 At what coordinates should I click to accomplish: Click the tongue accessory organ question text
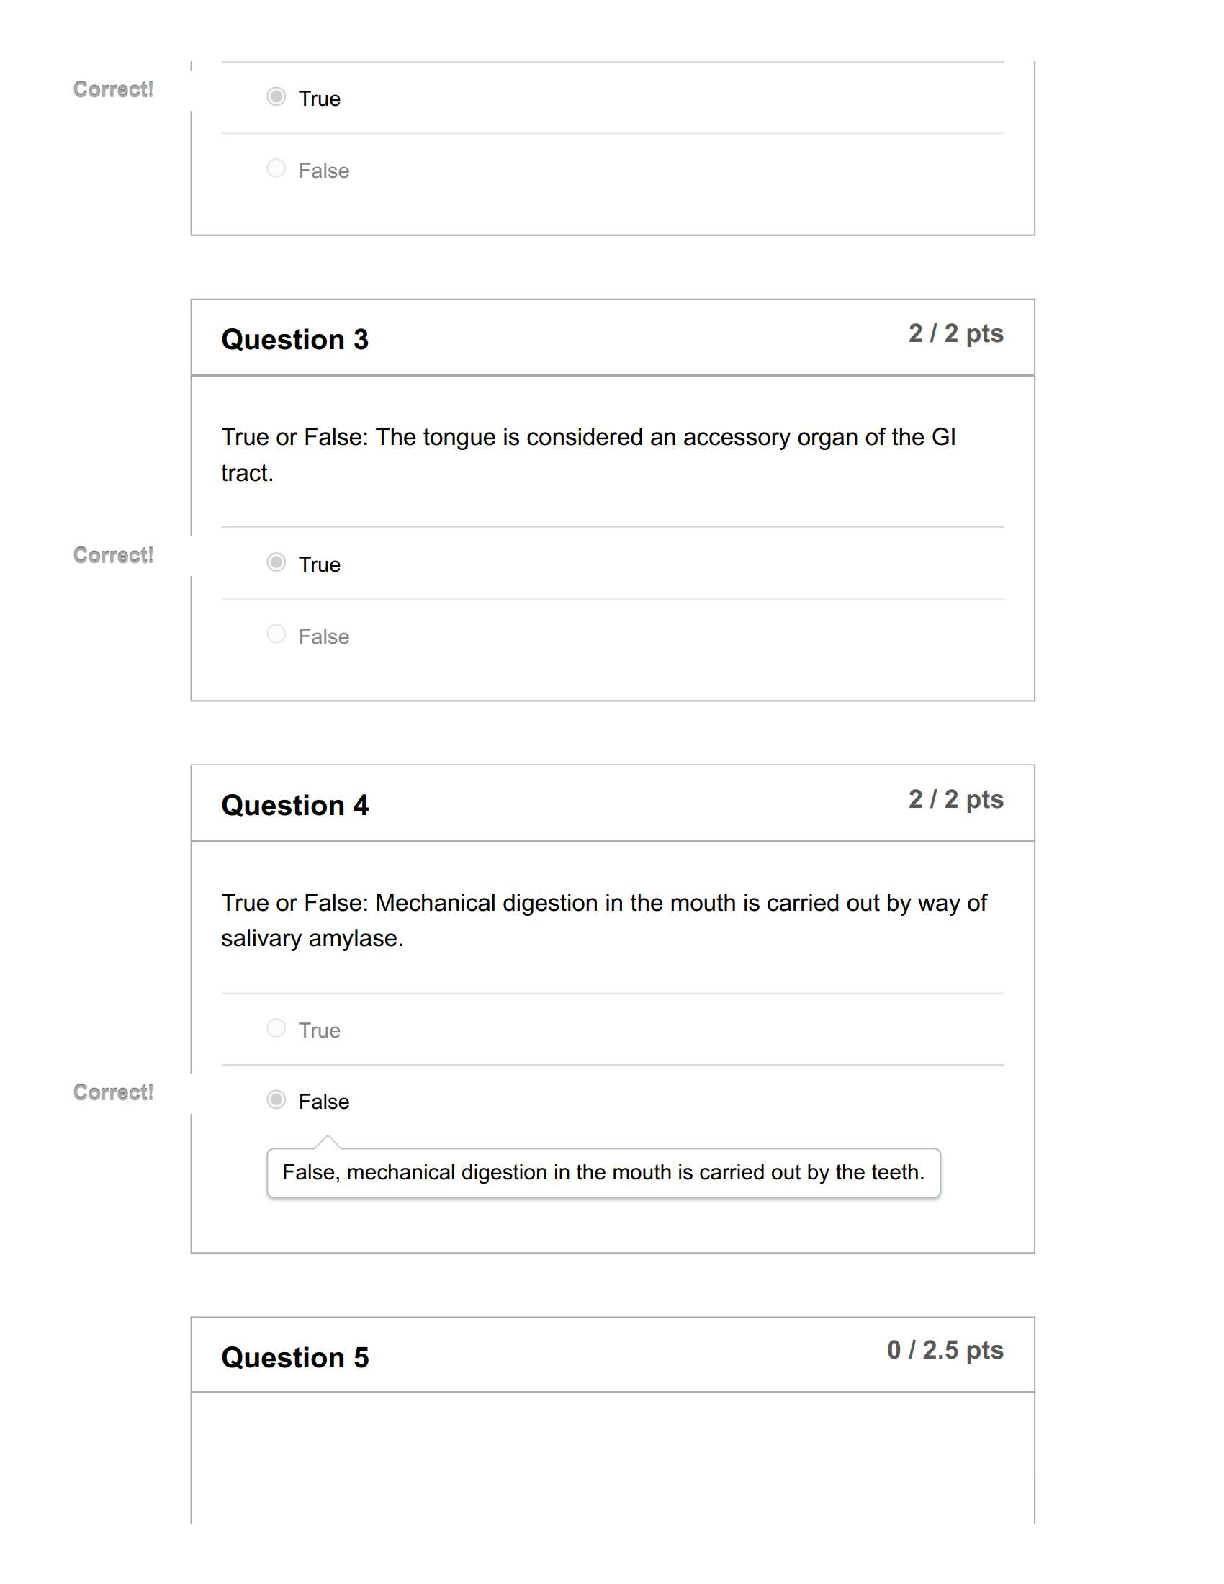click(x=588, y=455)
